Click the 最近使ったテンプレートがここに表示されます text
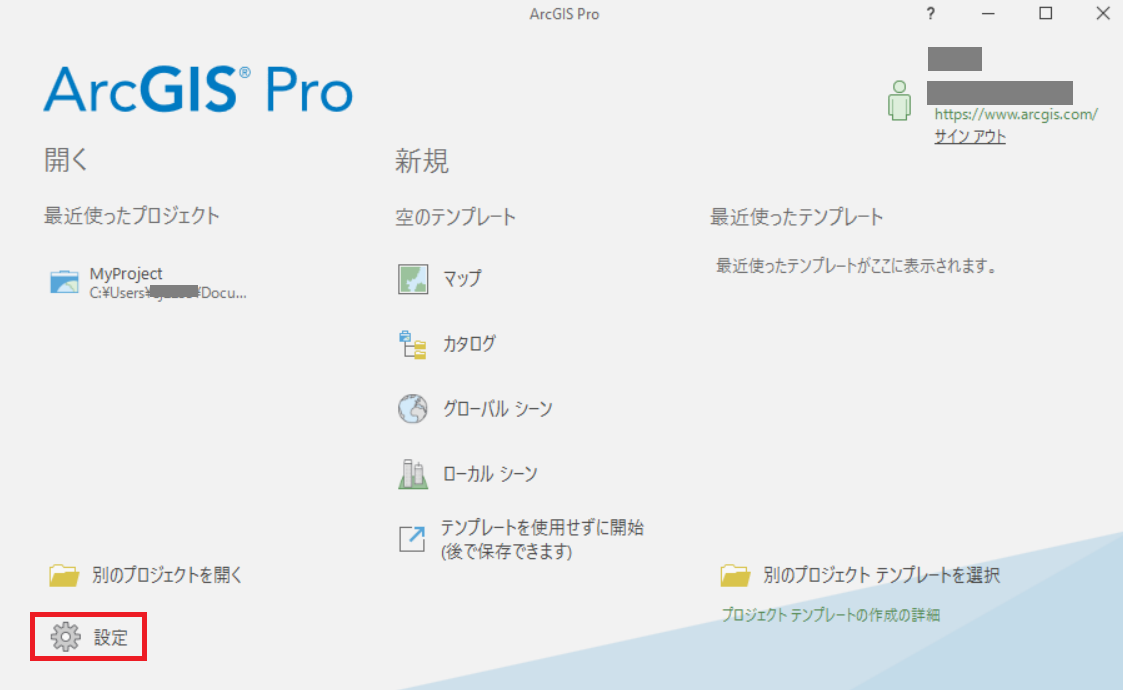This screenshot has height=690, width=1123. pos(857,267)
